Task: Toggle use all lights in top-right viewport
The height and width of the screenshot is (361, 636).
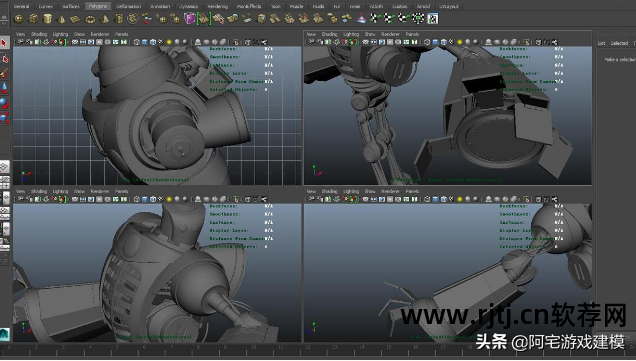Action: [x=460, y=42]
